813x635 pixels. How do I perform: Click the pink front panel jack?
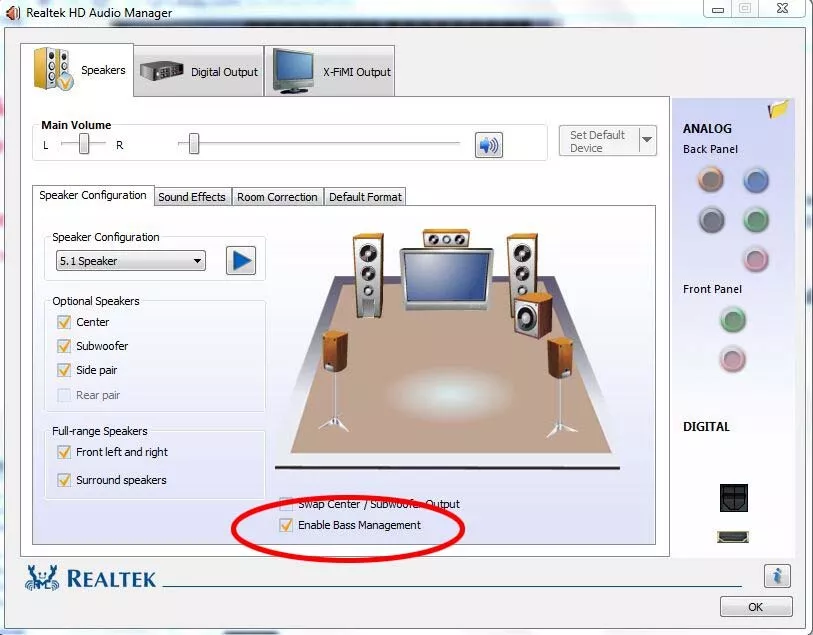[x=733, y=359]
